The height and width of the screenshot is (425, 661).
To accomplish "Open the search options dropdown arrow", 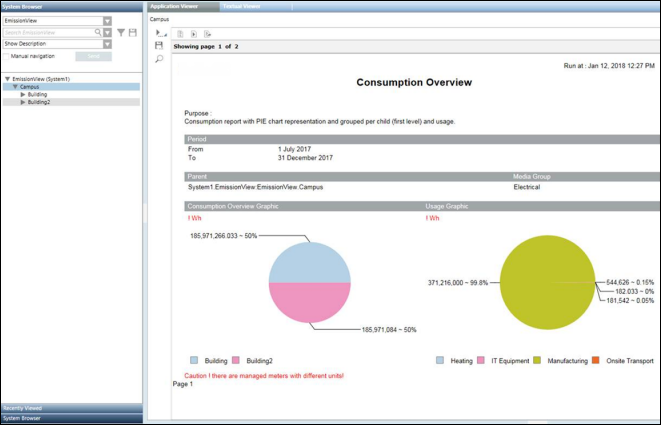I will pos(108,32).
